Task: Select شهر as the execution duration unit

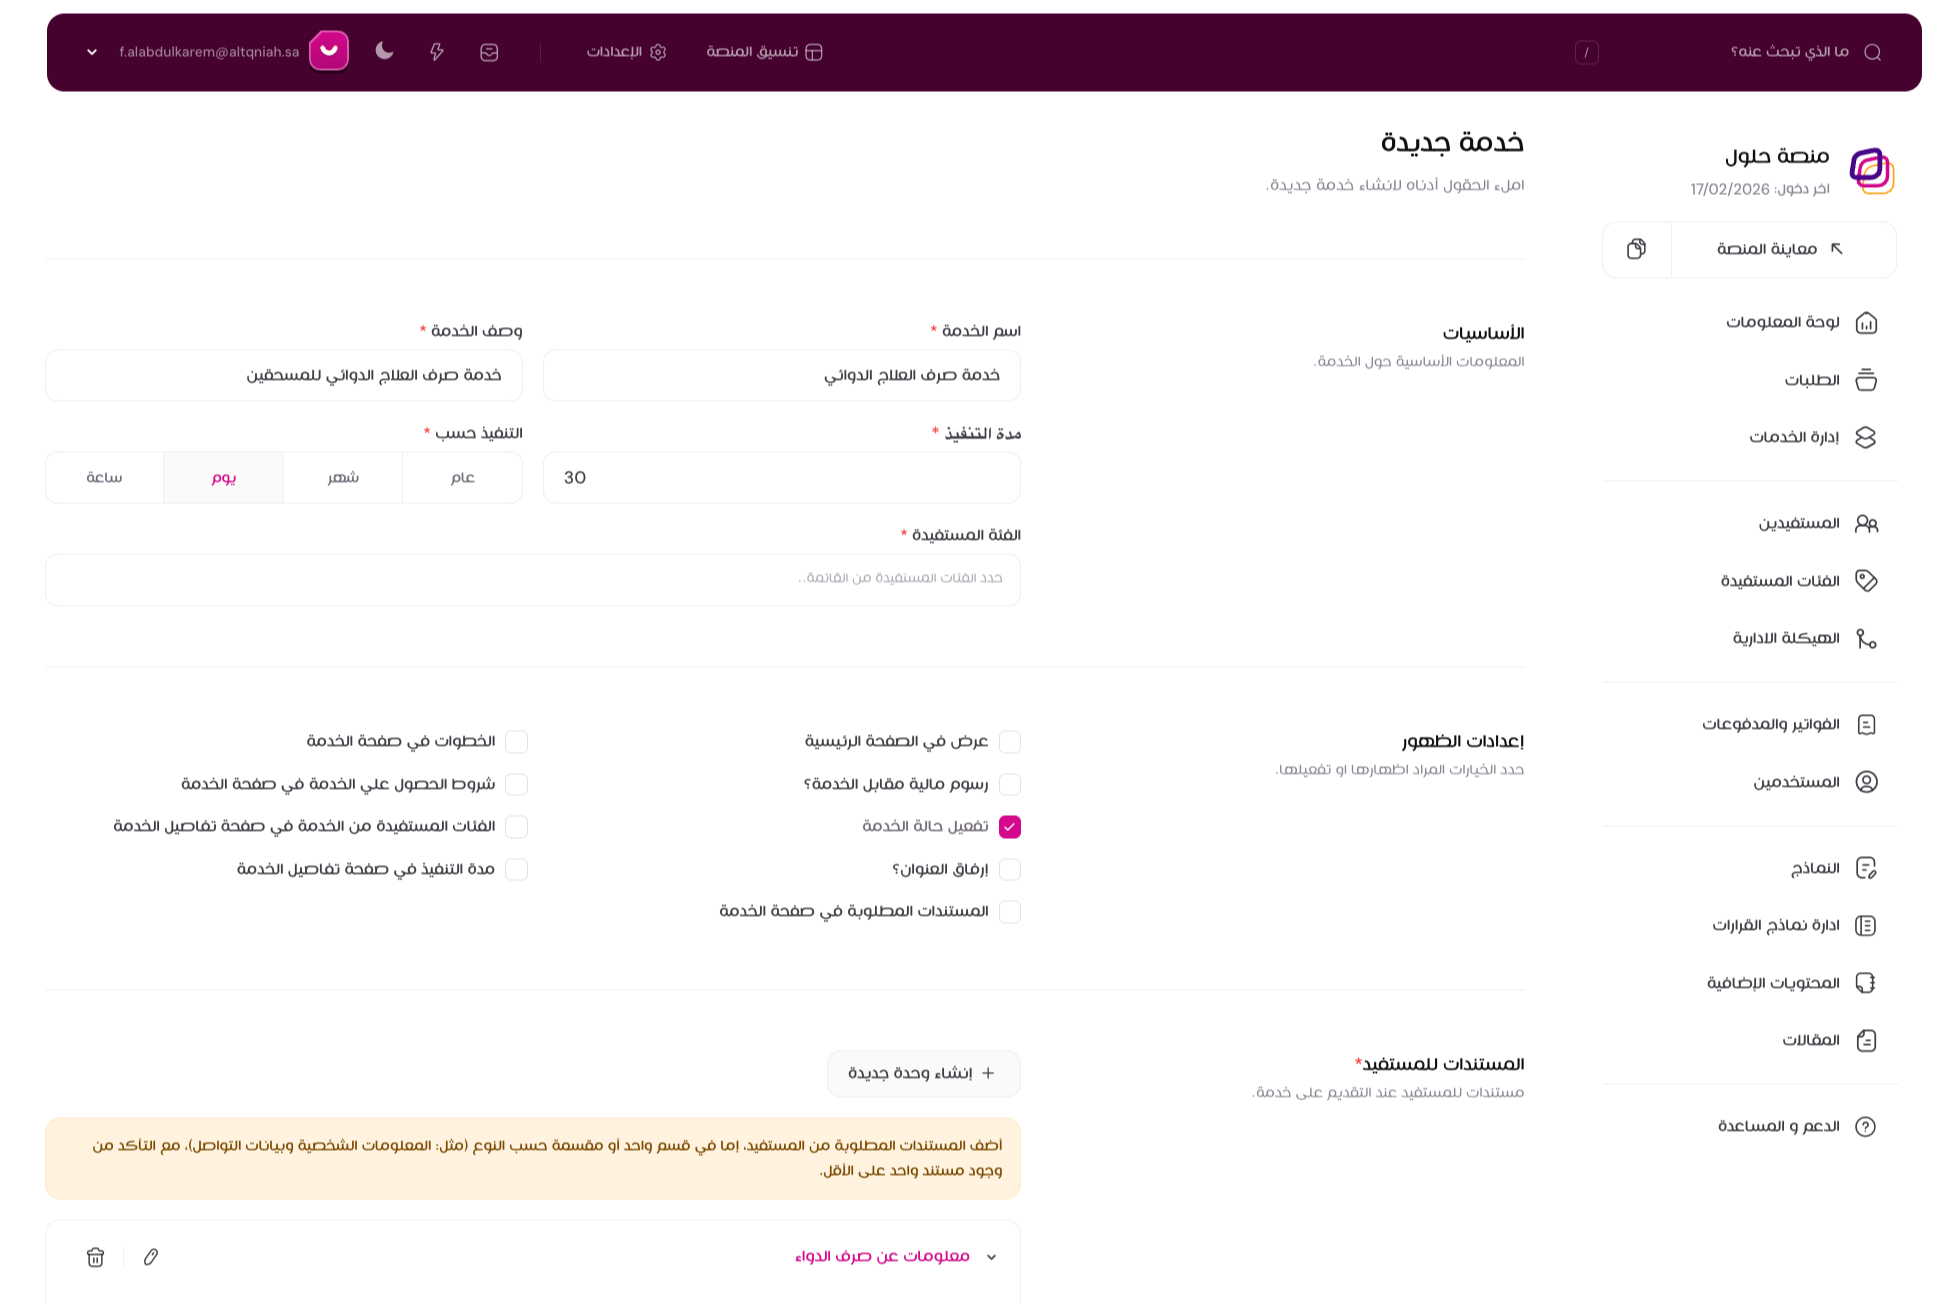Action: point(342,477)
